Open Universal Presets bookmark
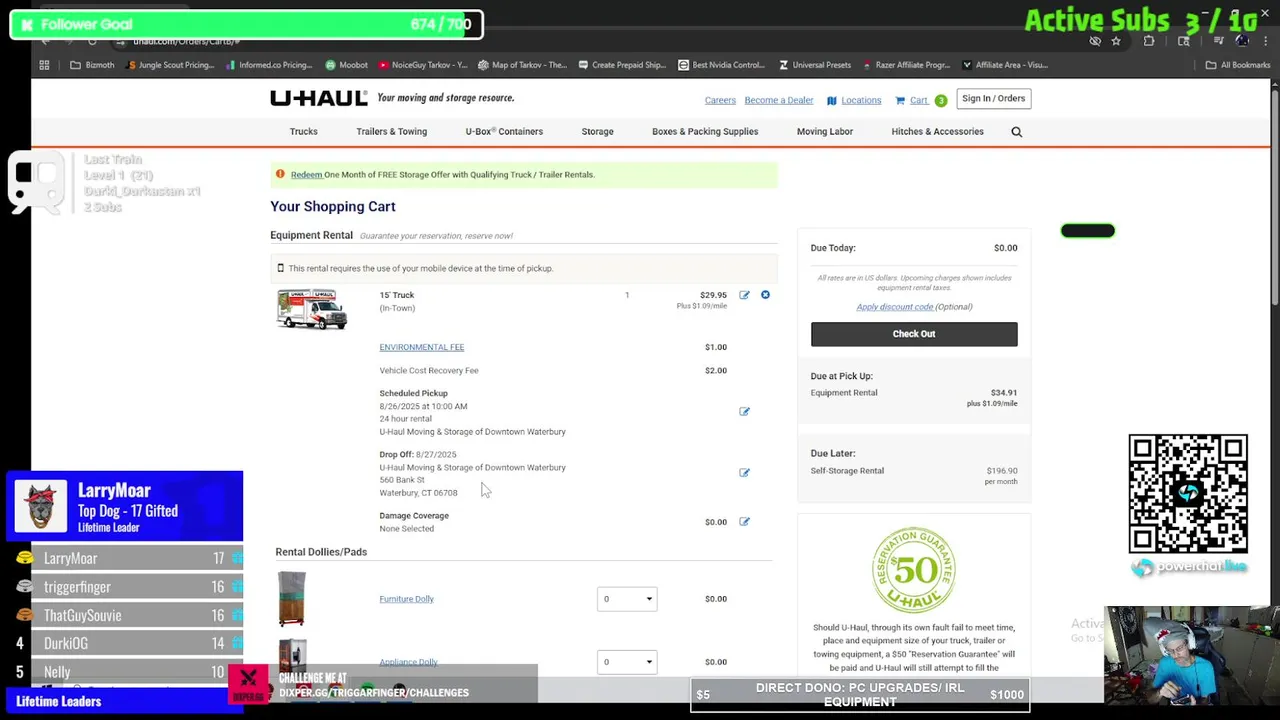 [816, 65]
